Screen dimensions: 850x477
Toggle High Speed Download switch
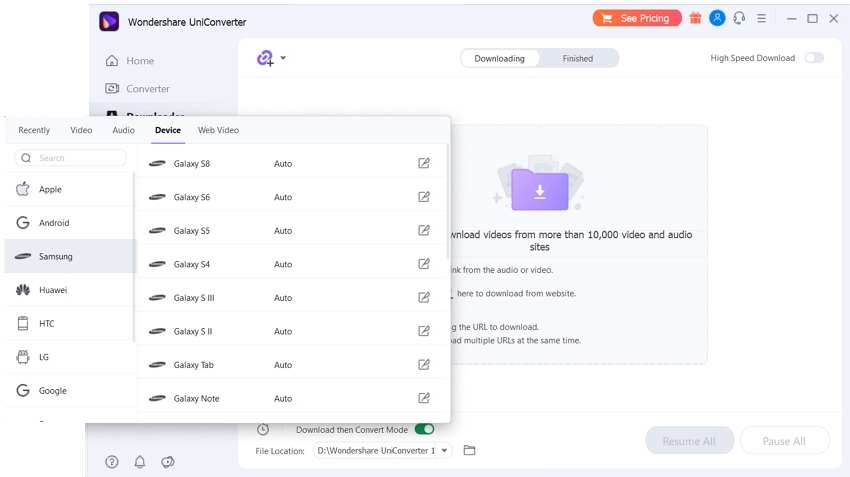click(814, 58)
